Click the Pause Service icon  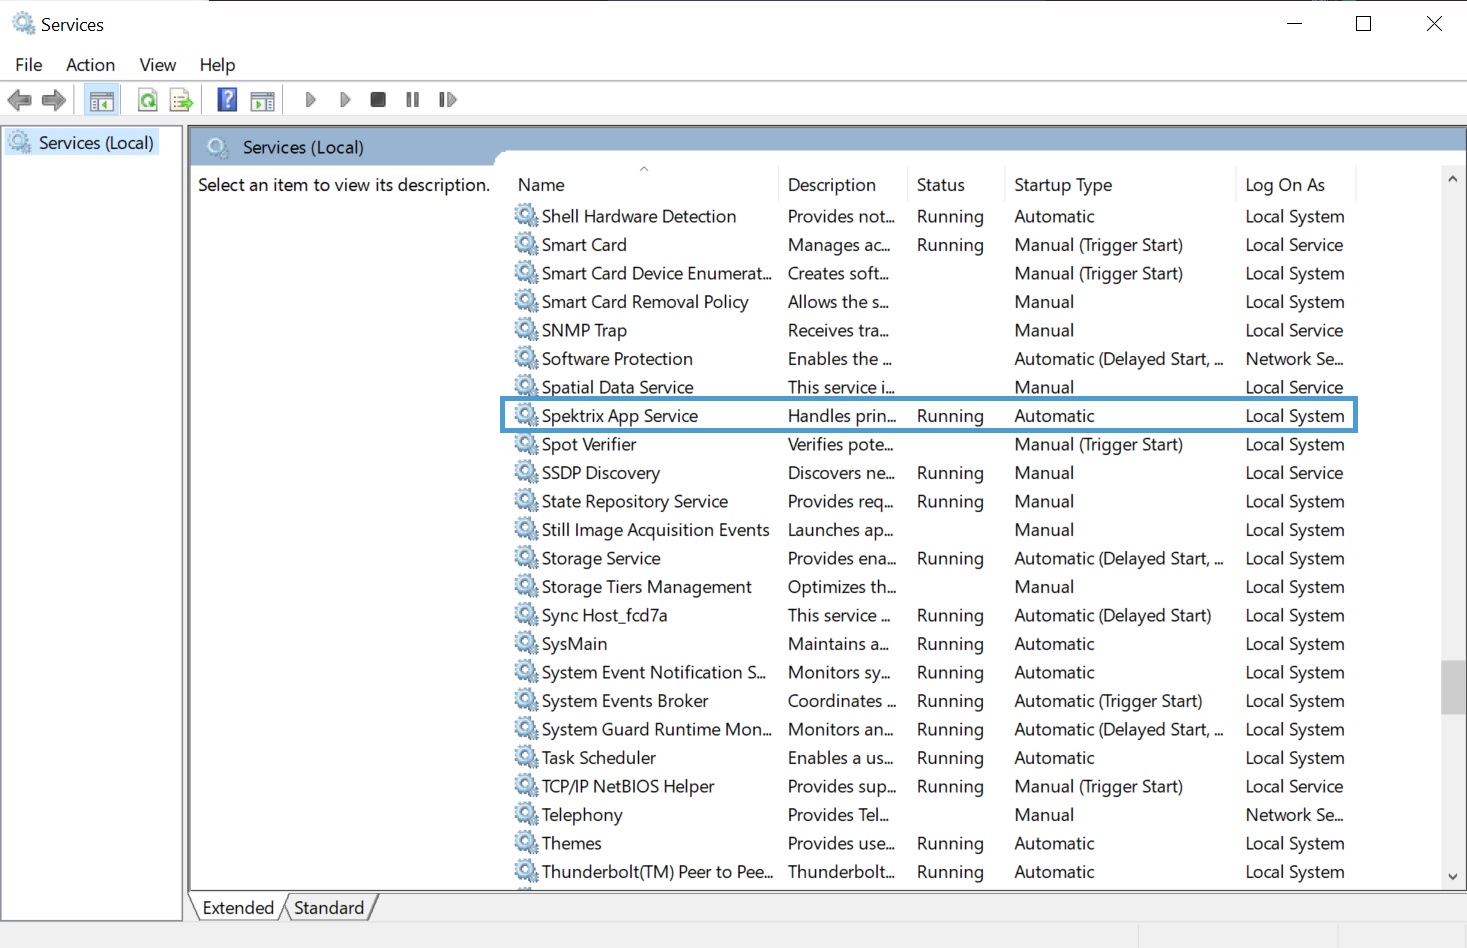412,100
